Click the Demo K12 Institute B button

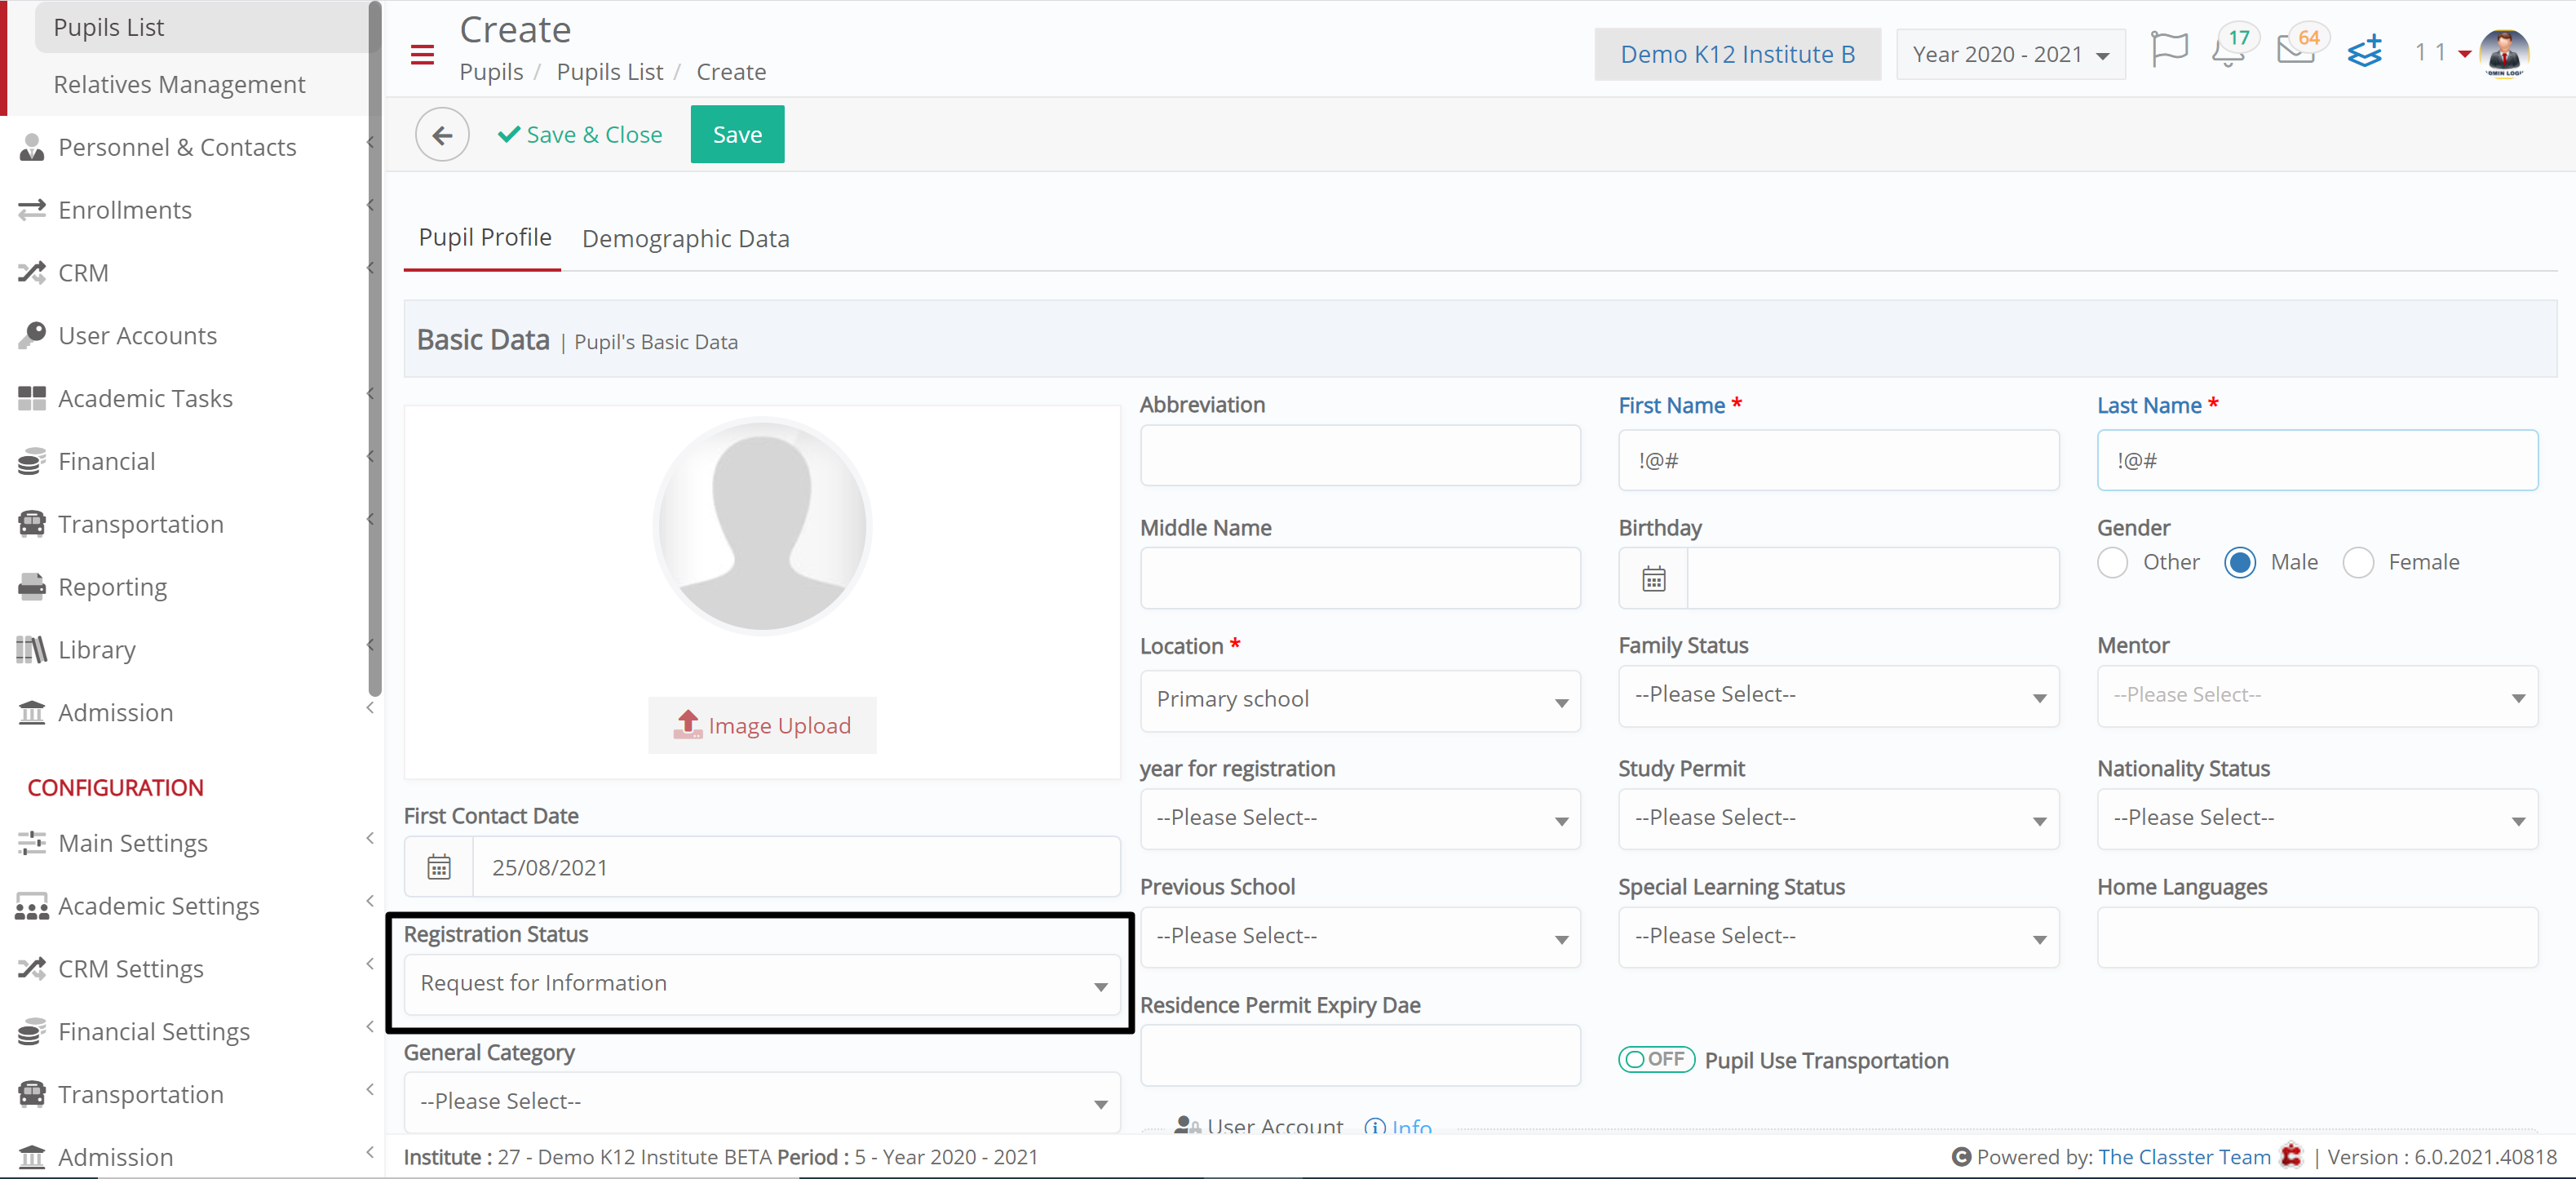click(1737, 54)
